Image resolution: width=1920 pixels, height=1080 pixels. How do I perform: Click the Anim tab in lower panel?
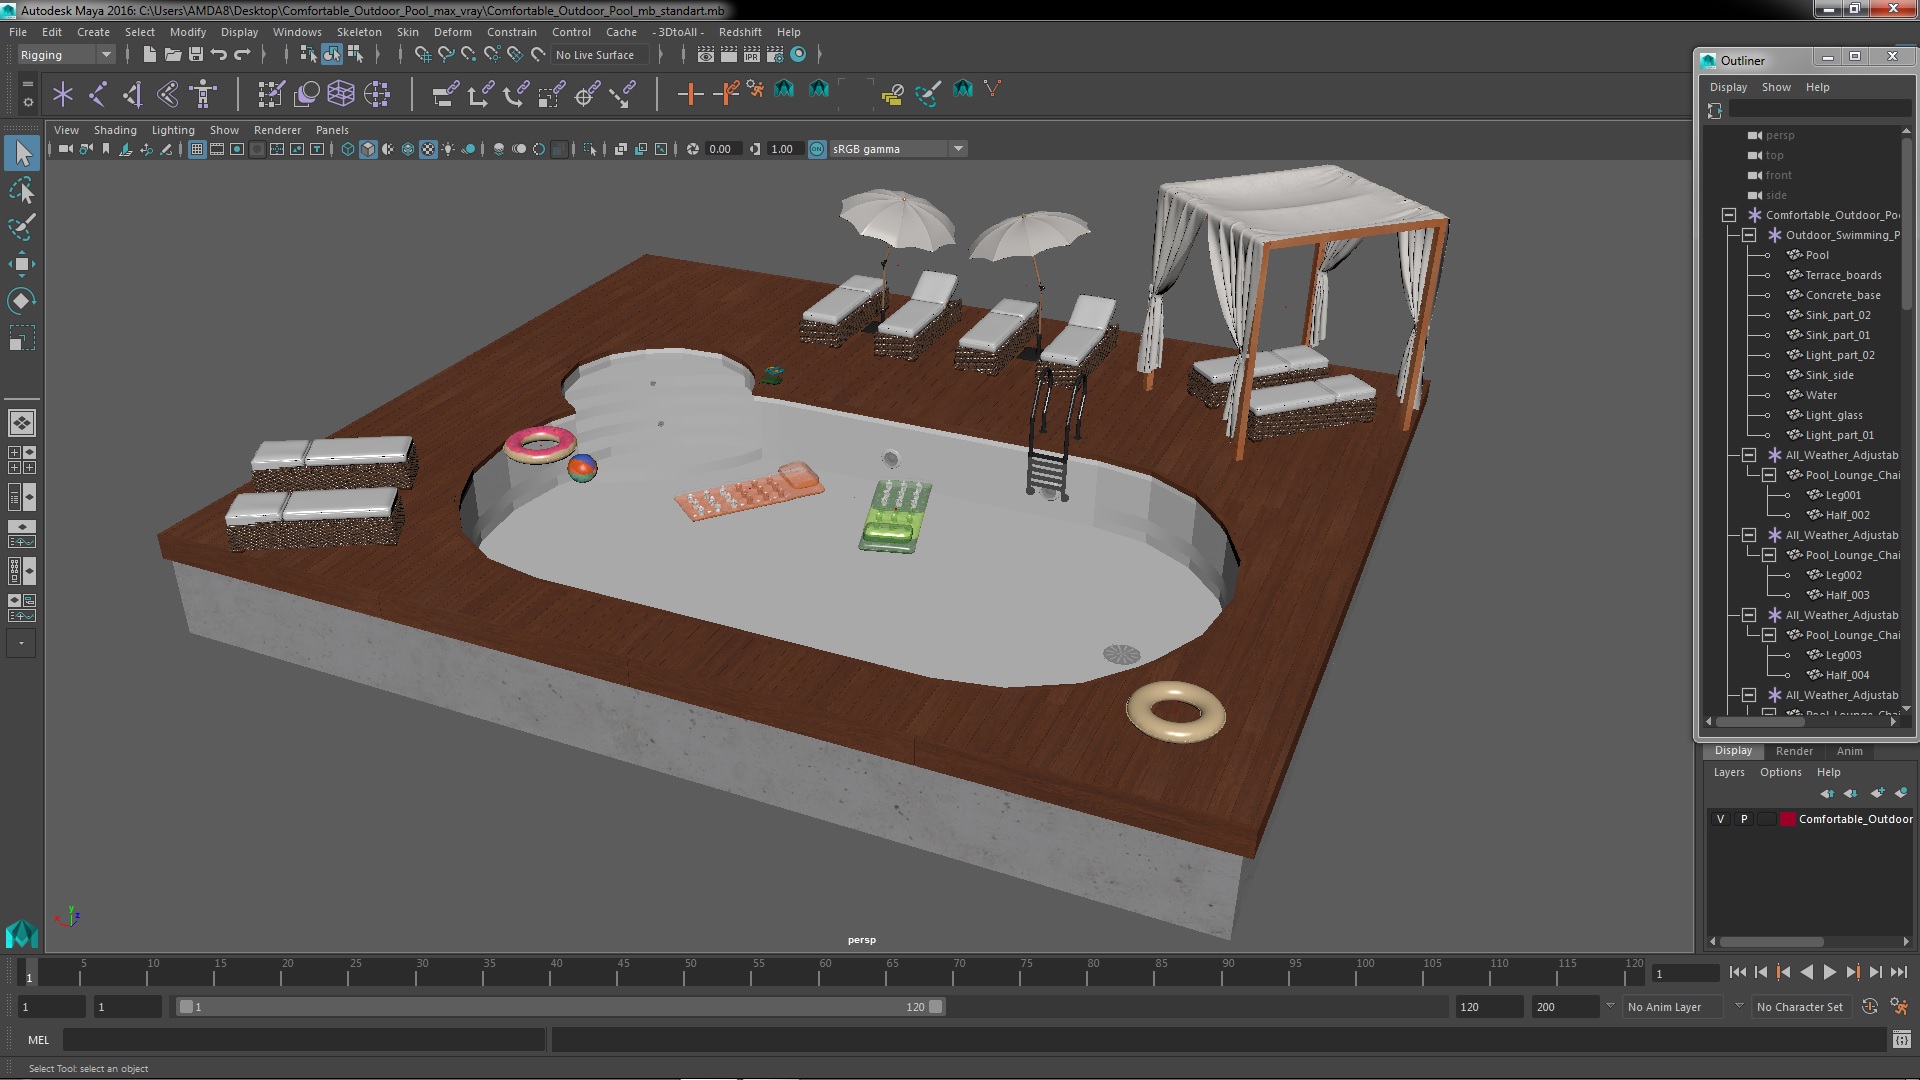point(1849,750)
